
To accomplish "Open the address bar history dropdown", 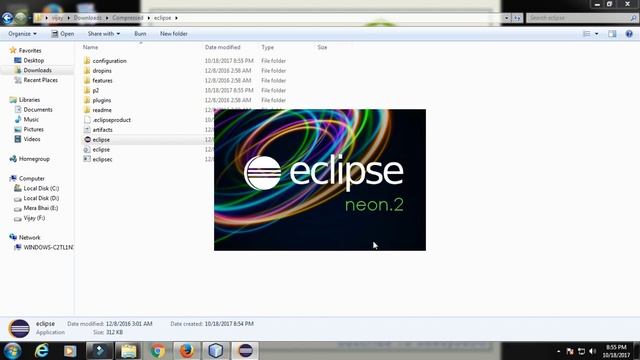I will tap(507, 18).
